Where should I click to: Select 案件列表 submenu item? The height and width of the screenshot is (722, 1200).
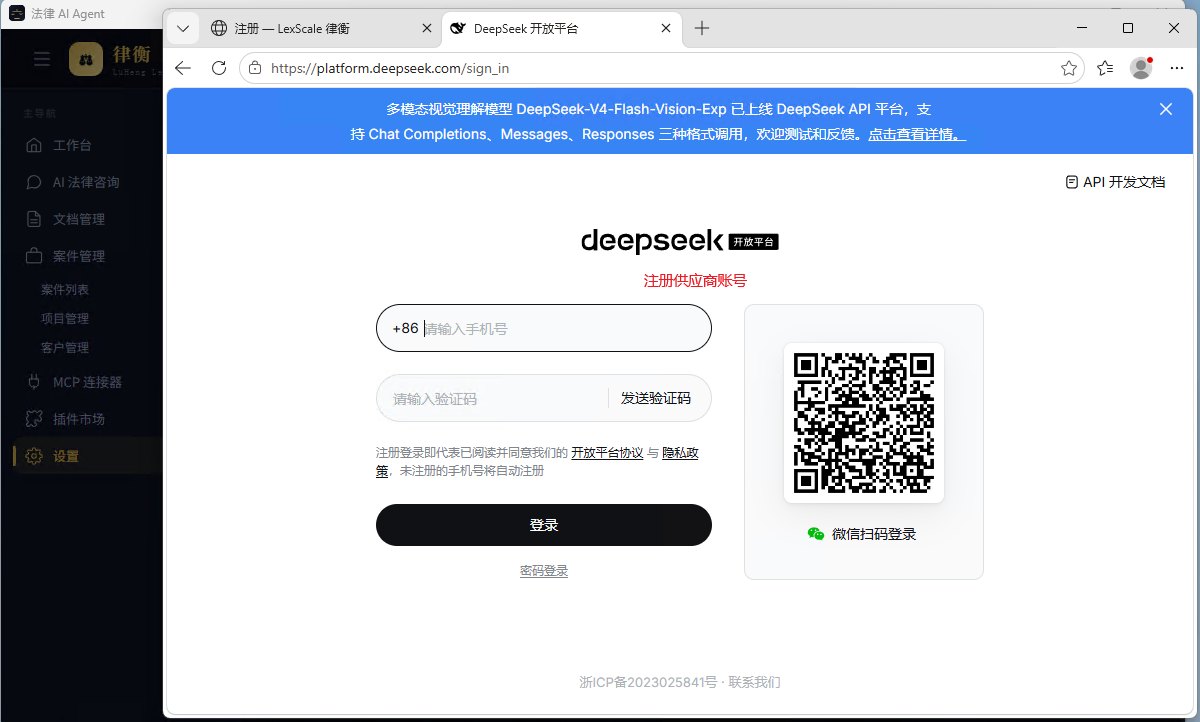(65, 290)
